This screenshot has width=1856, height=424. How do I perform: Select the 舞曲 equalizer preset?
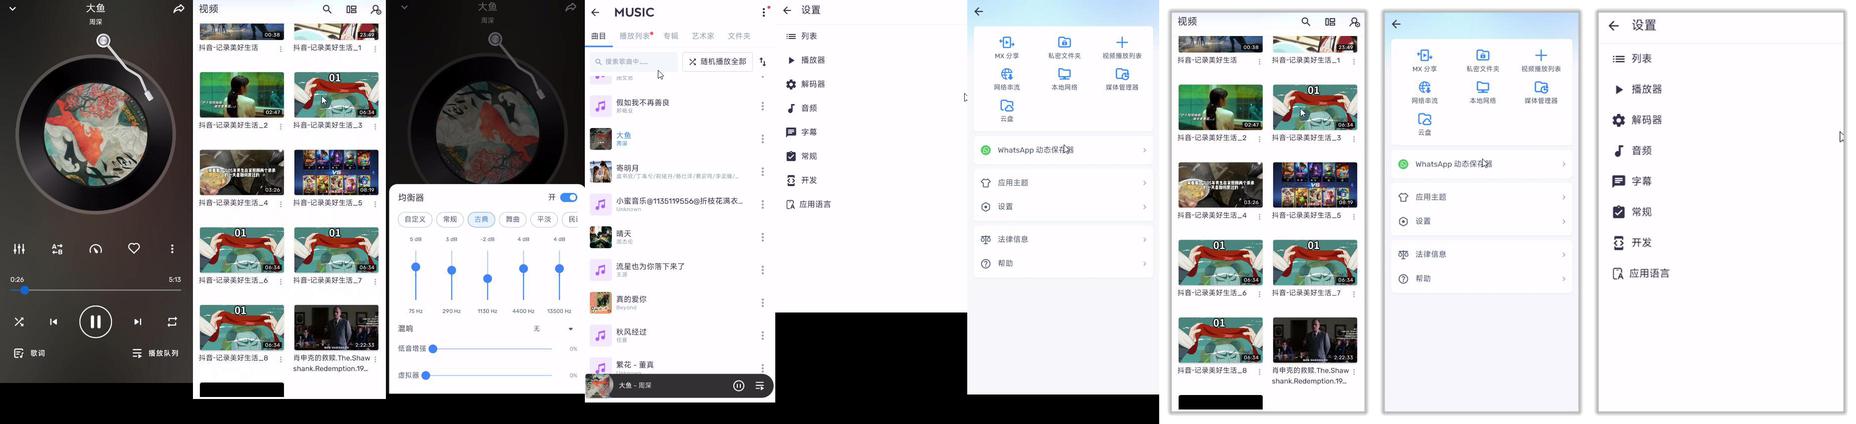coord(513,219)
